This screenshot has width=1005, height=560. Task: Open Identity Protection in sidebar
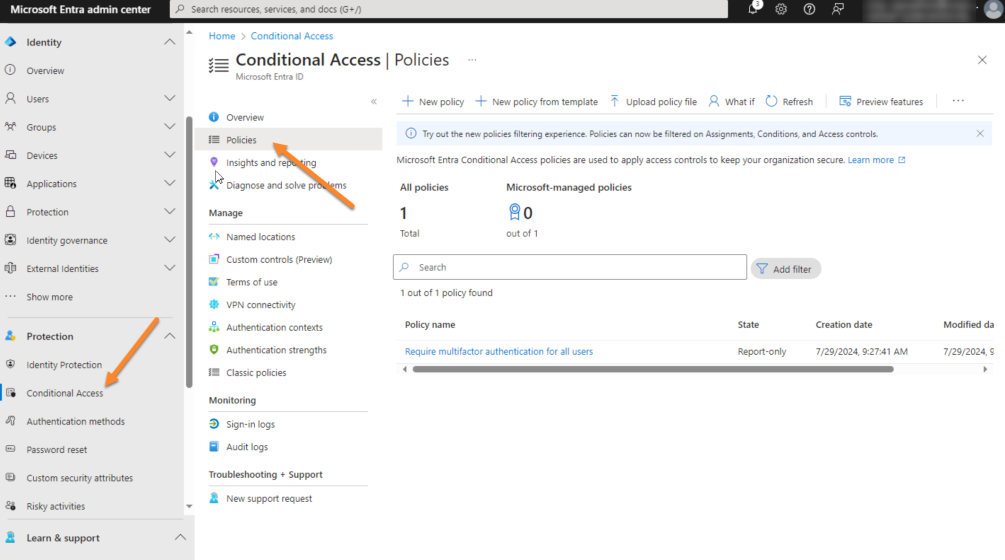coord(64,365)
